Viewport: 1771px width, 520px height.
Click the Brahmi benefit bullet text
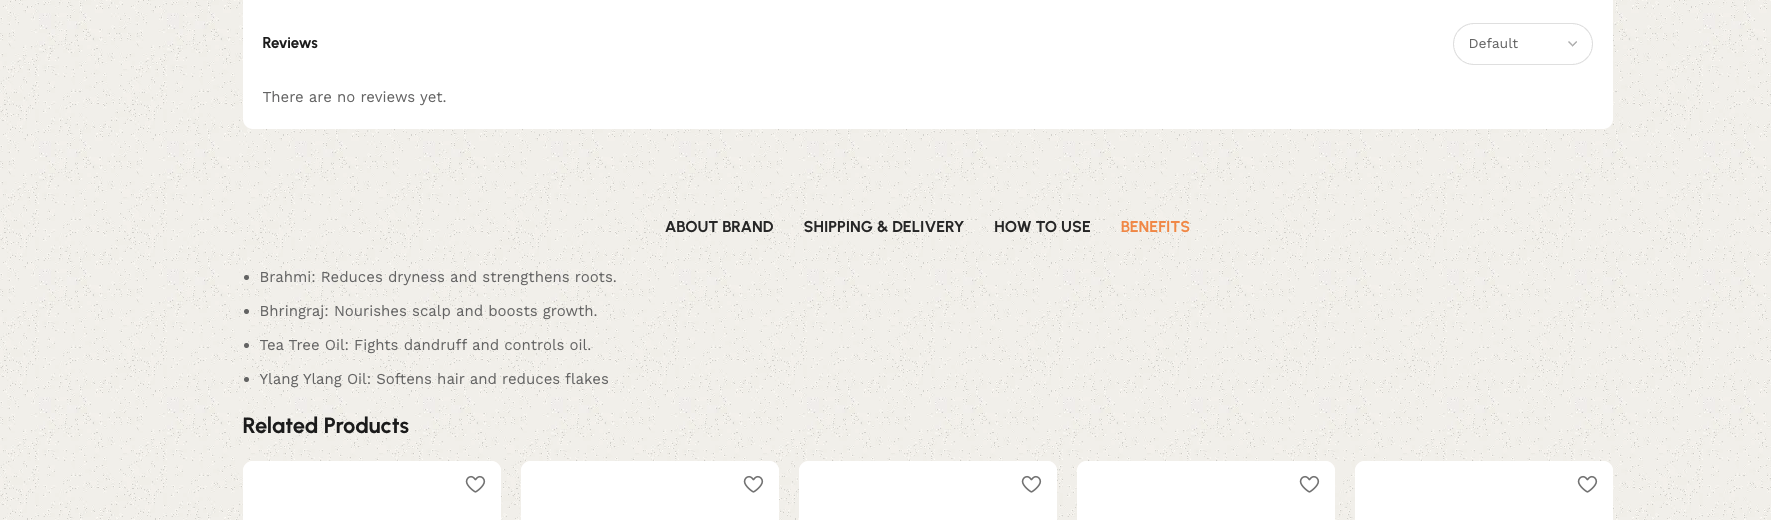[438, 277]
